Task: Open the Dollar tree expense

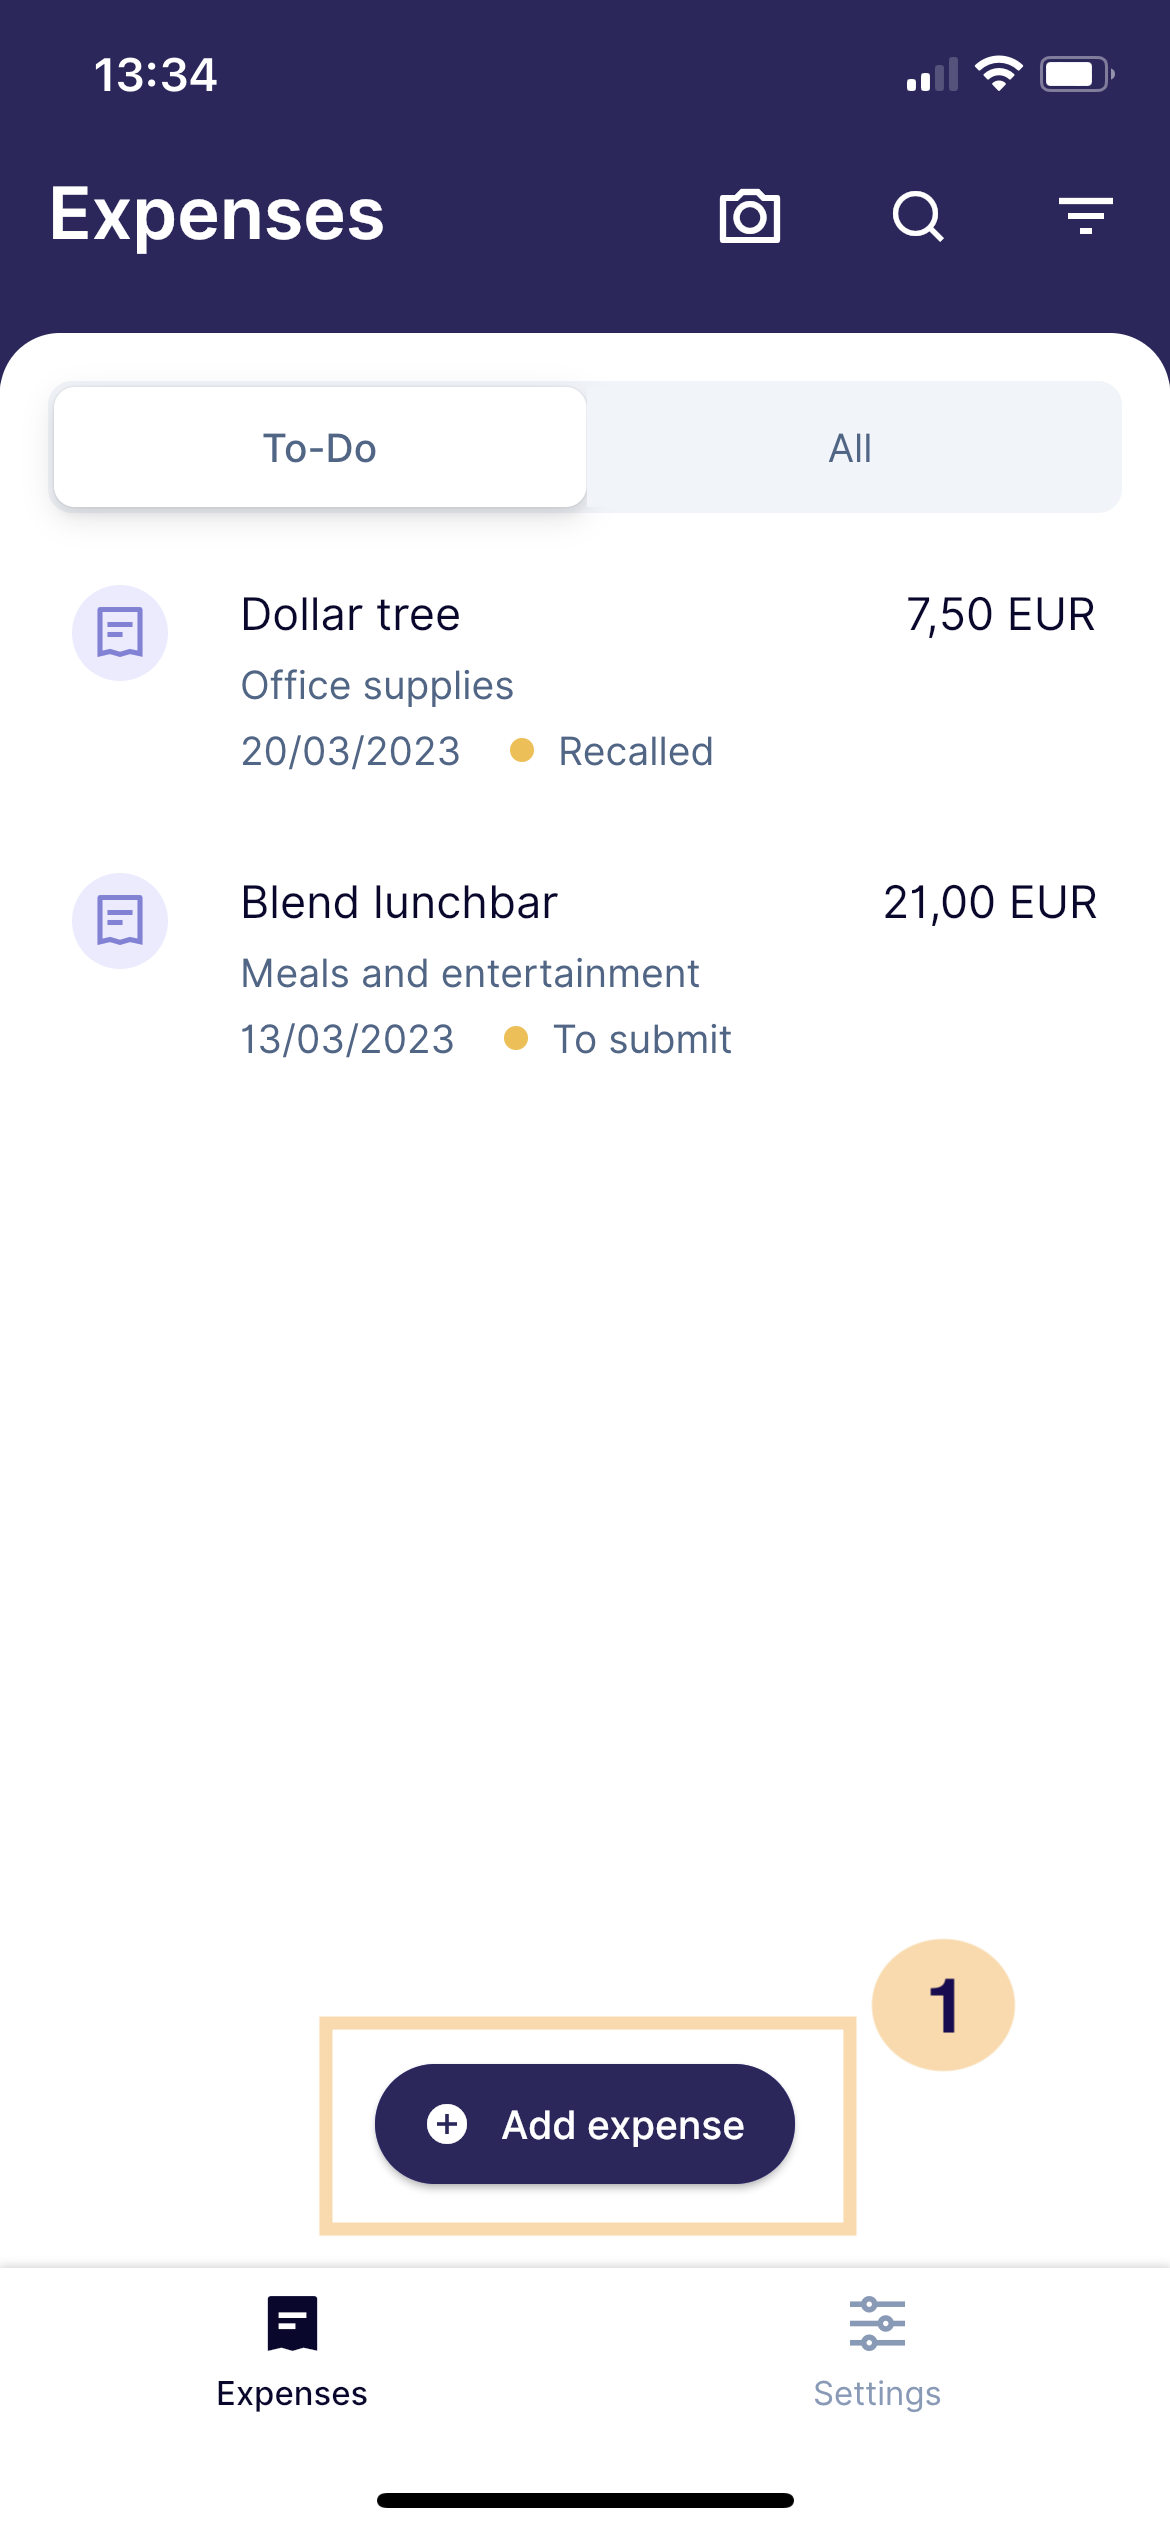Action: (x=585, y=682)
